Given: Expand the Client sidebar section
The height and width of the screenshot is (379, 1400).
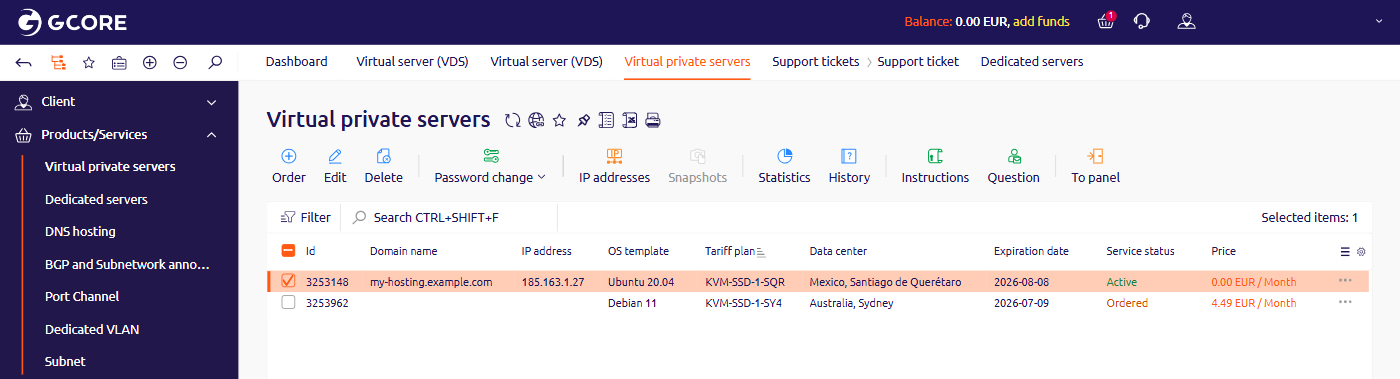Looking at the screenshot, I should coord(211,102).
